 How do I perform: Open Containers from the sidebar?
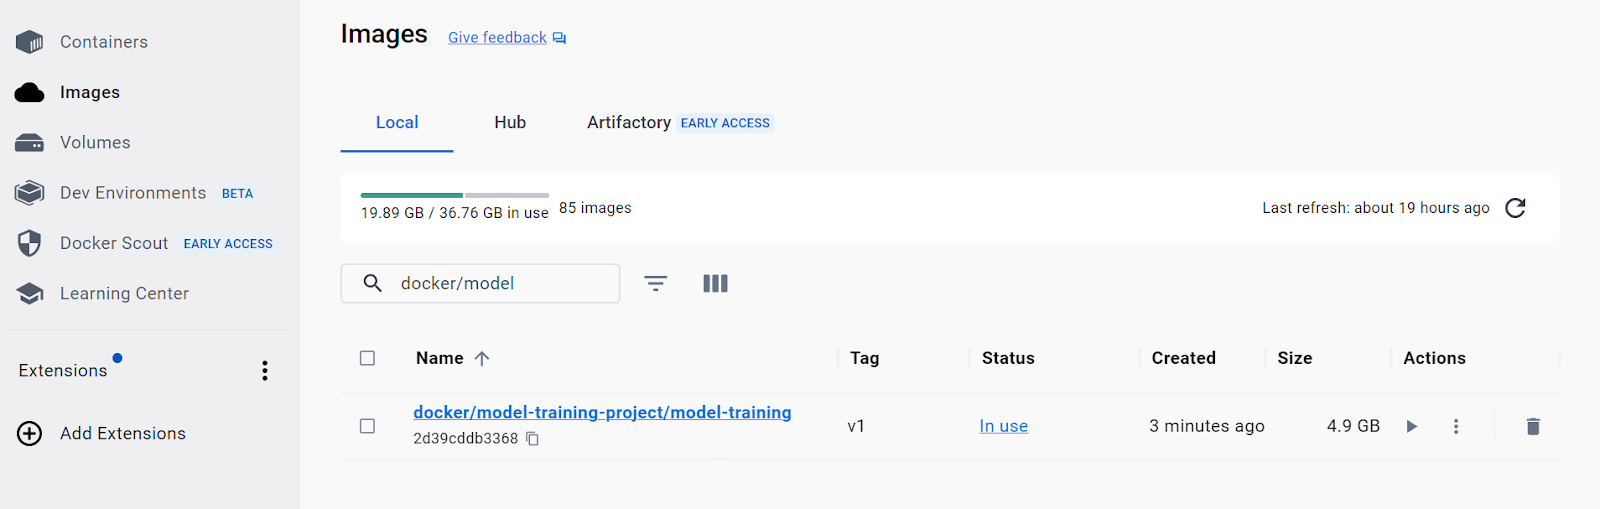click(103, 42)
